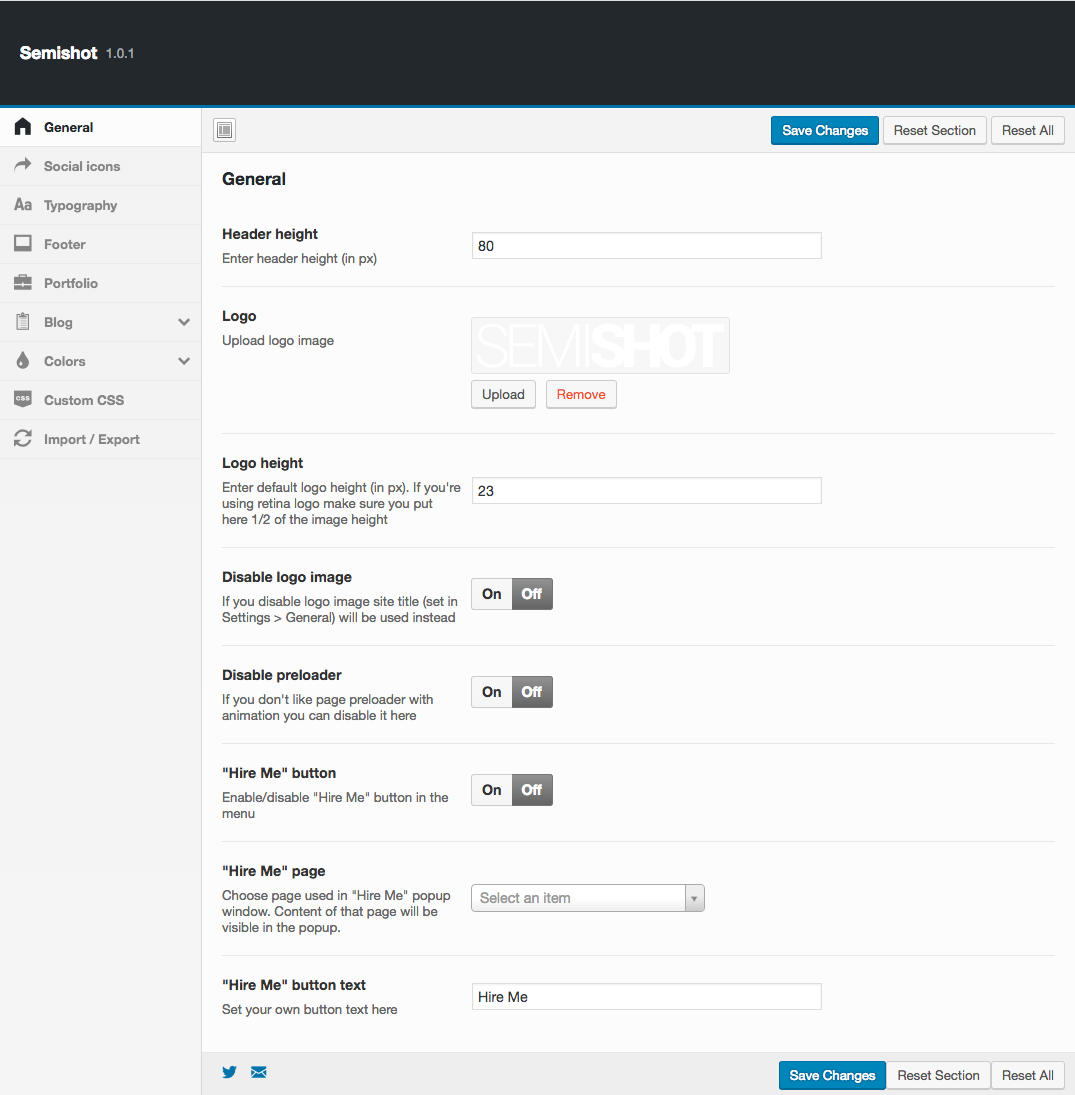This screenshot has width=1075, height=1095.
Task: Expand the Blog submenu chevron
Action: click(184, 322)
